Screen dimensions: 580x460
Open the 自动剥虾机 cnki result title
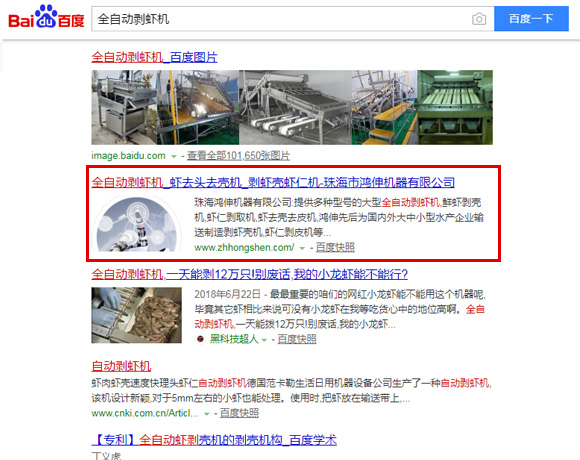(x=121, y=366)
